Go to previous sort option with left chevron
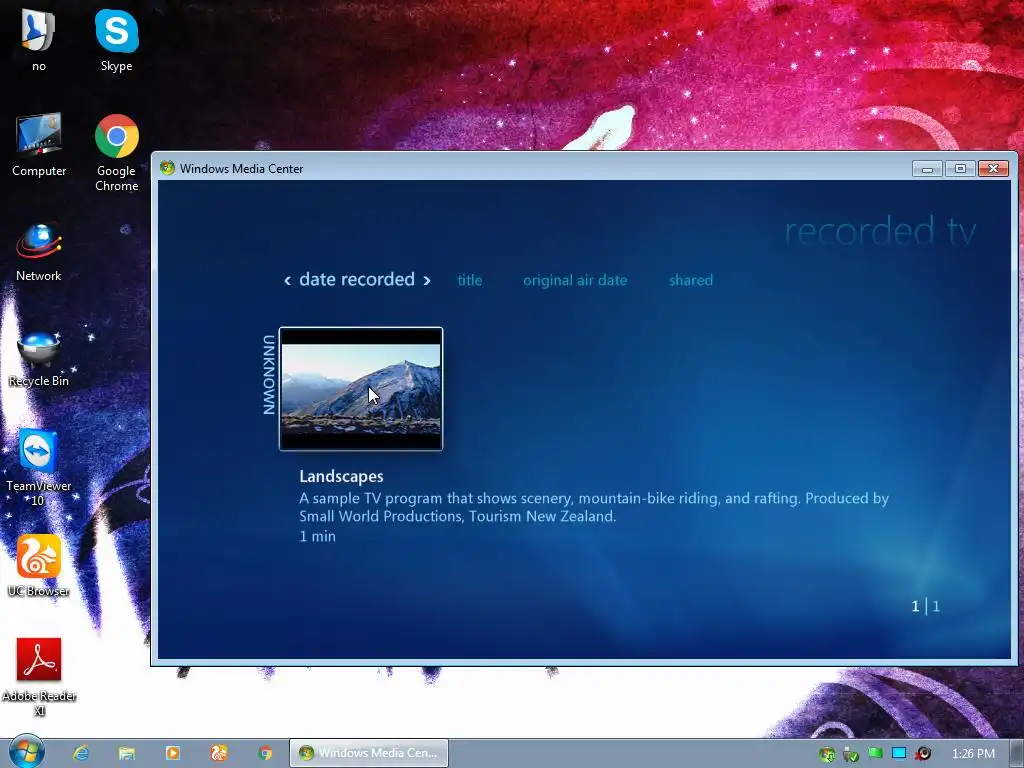1024x768 pixels. click(287, 280)
